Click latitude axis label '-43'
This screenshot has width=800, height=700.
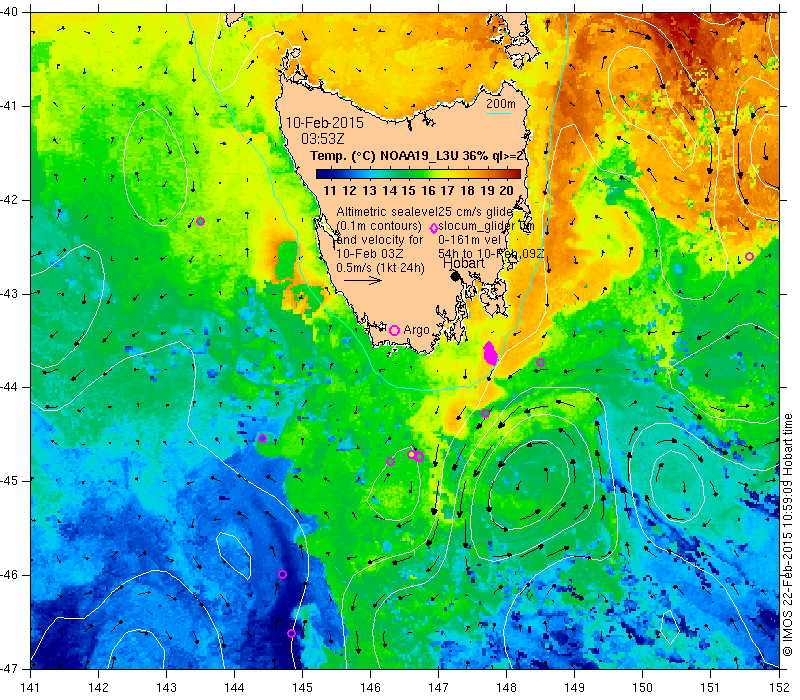click(9, 293)
